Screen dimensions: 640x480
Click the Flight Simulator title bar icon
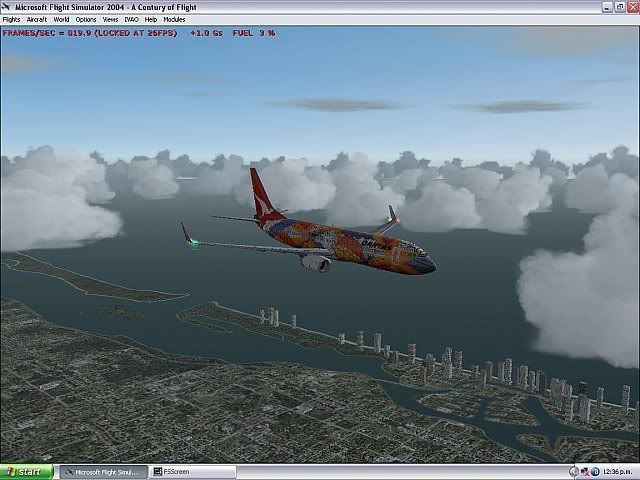tap(7, 6)
